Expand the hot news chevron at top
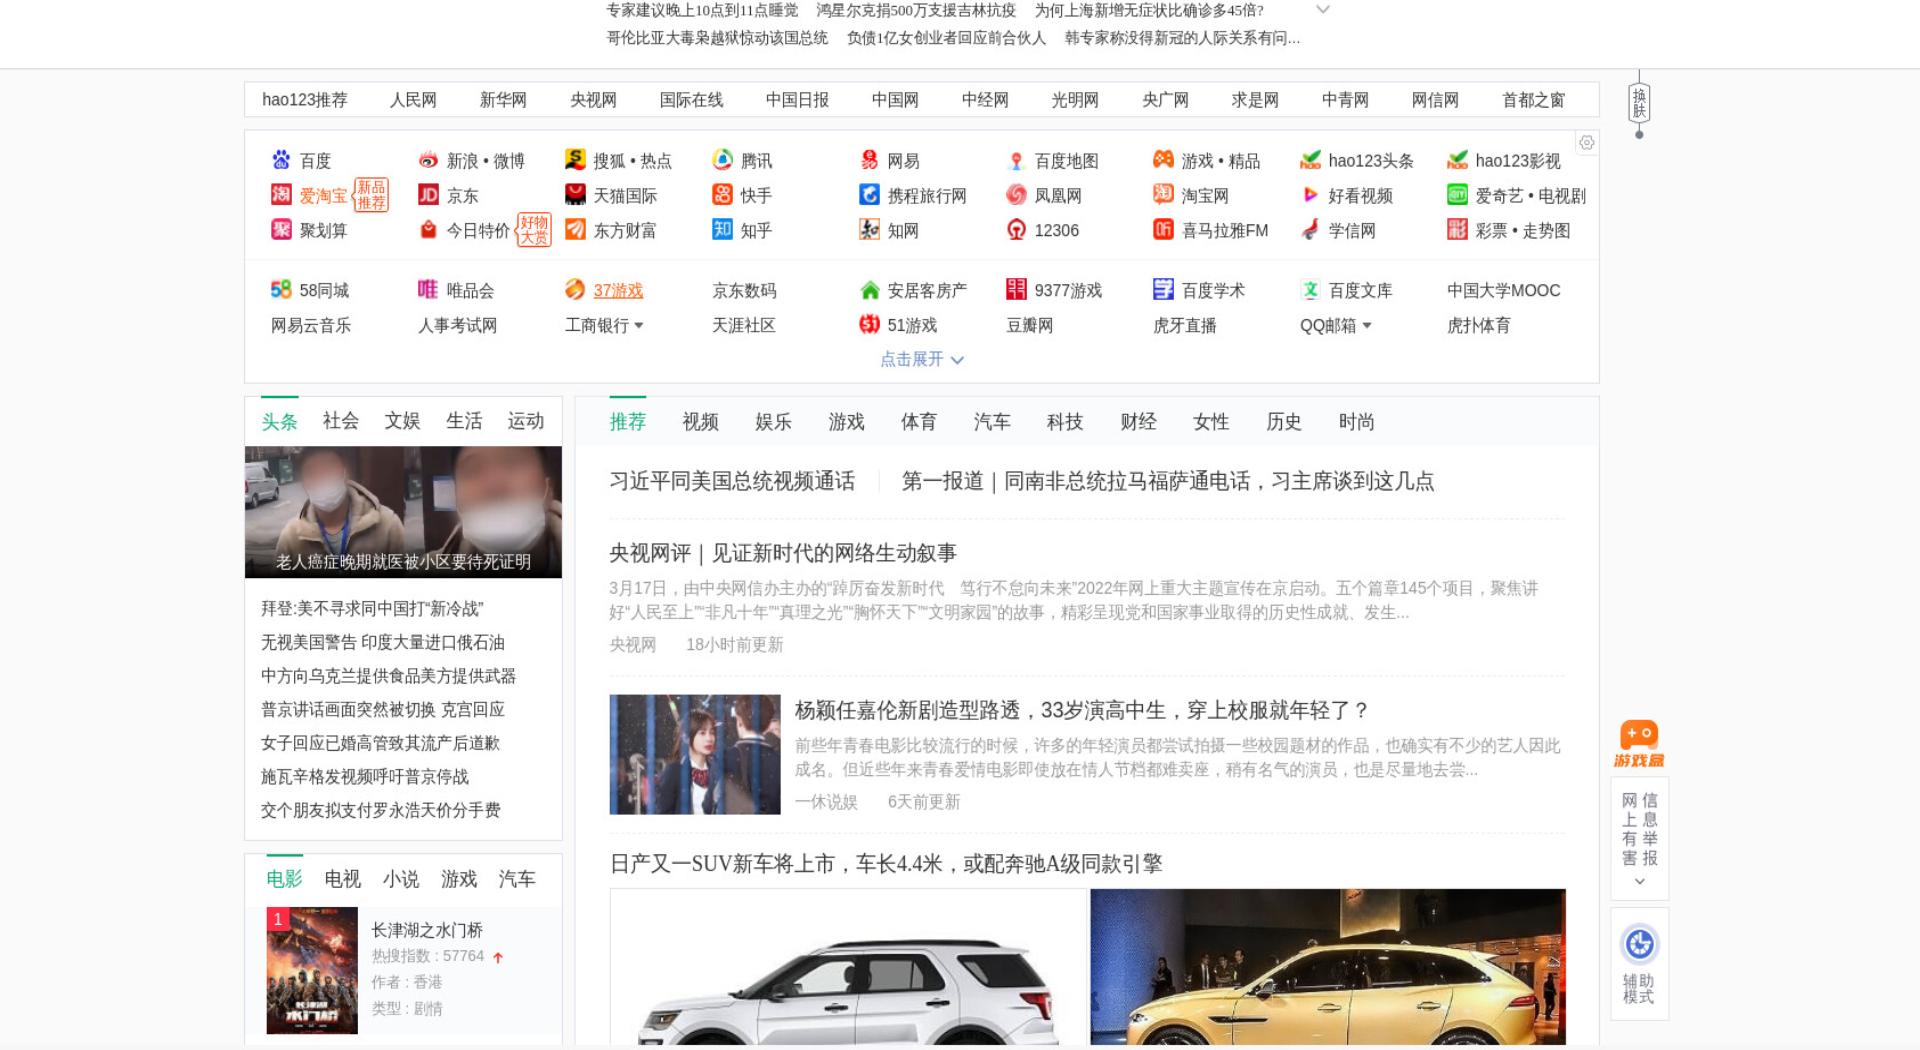Viewport: 1920px width, 1050px height. [1322, 10]
